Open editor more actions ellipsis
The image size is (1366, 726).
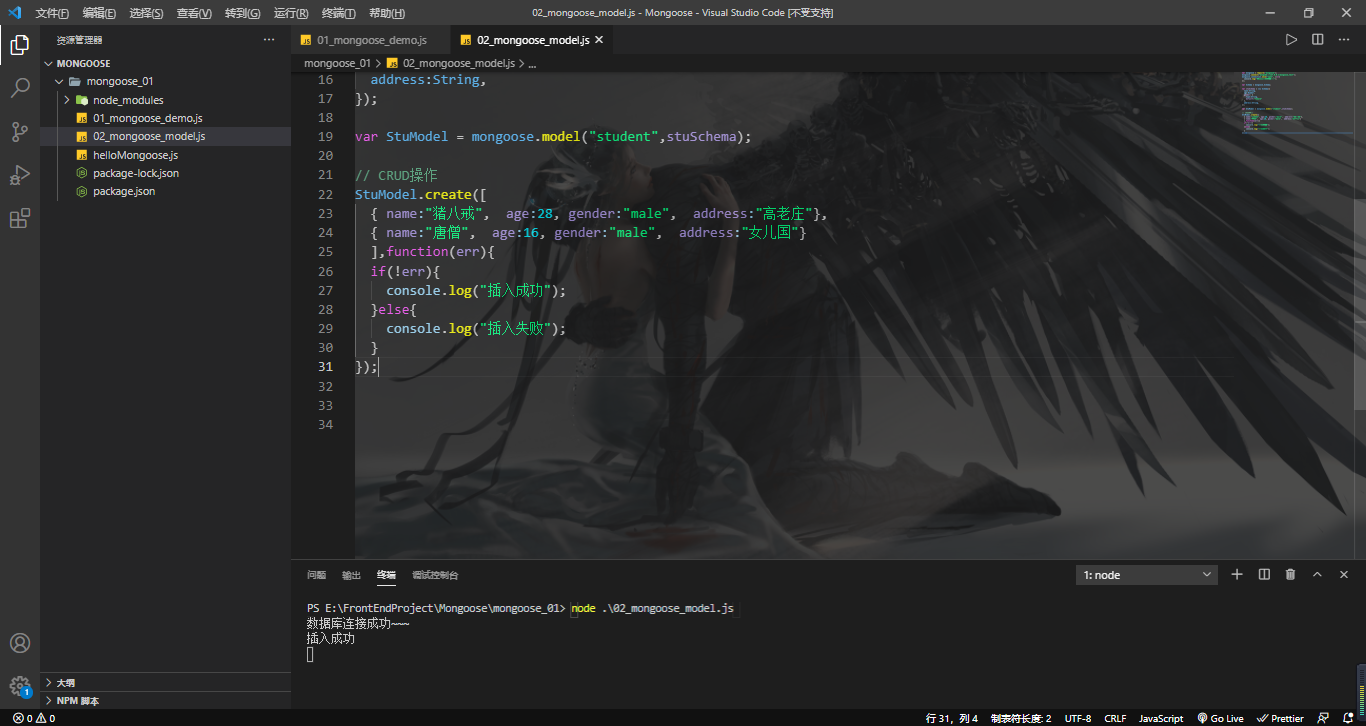coord(1344,40)
